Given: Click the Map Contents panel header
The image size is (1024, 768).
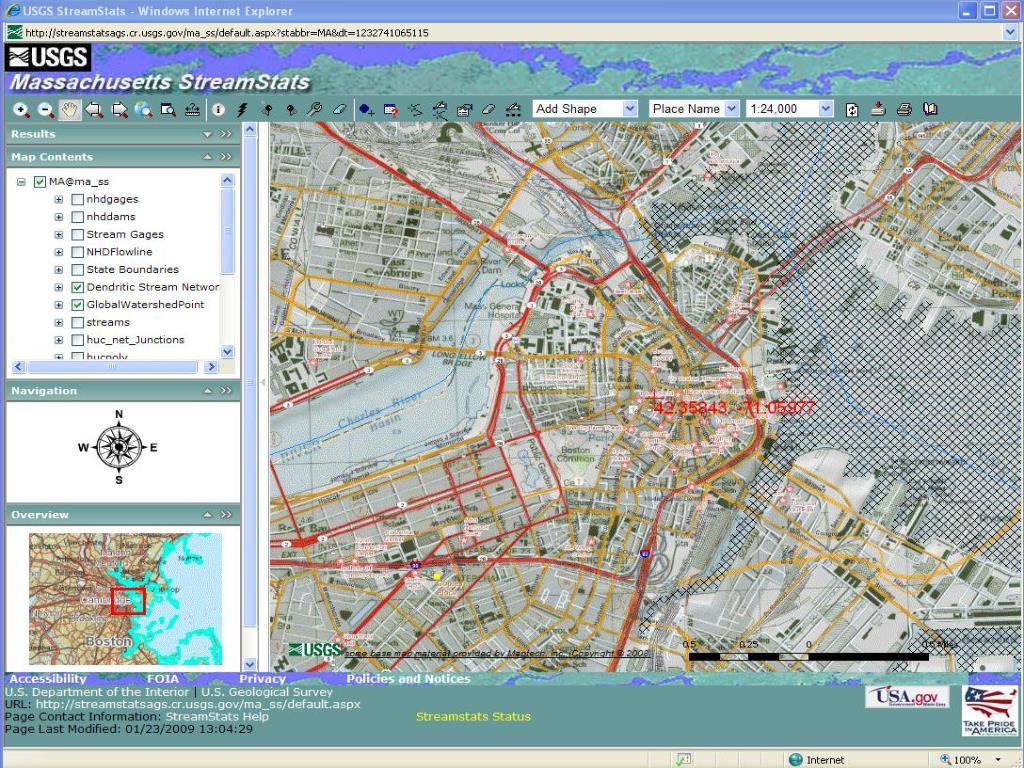Looking at the screenshot, I should [123, 157].
